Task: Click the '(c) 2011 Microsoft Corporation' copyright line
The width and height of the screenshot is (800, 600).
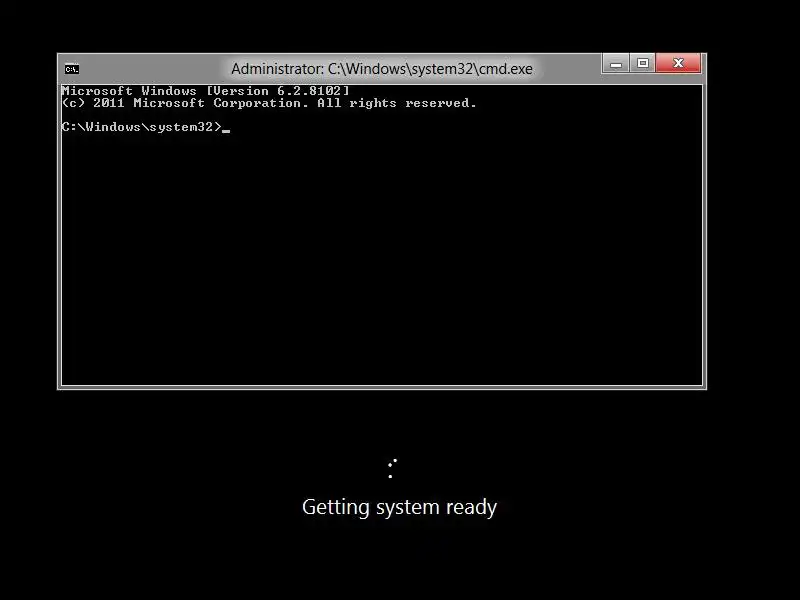Action: click(269, 103)
